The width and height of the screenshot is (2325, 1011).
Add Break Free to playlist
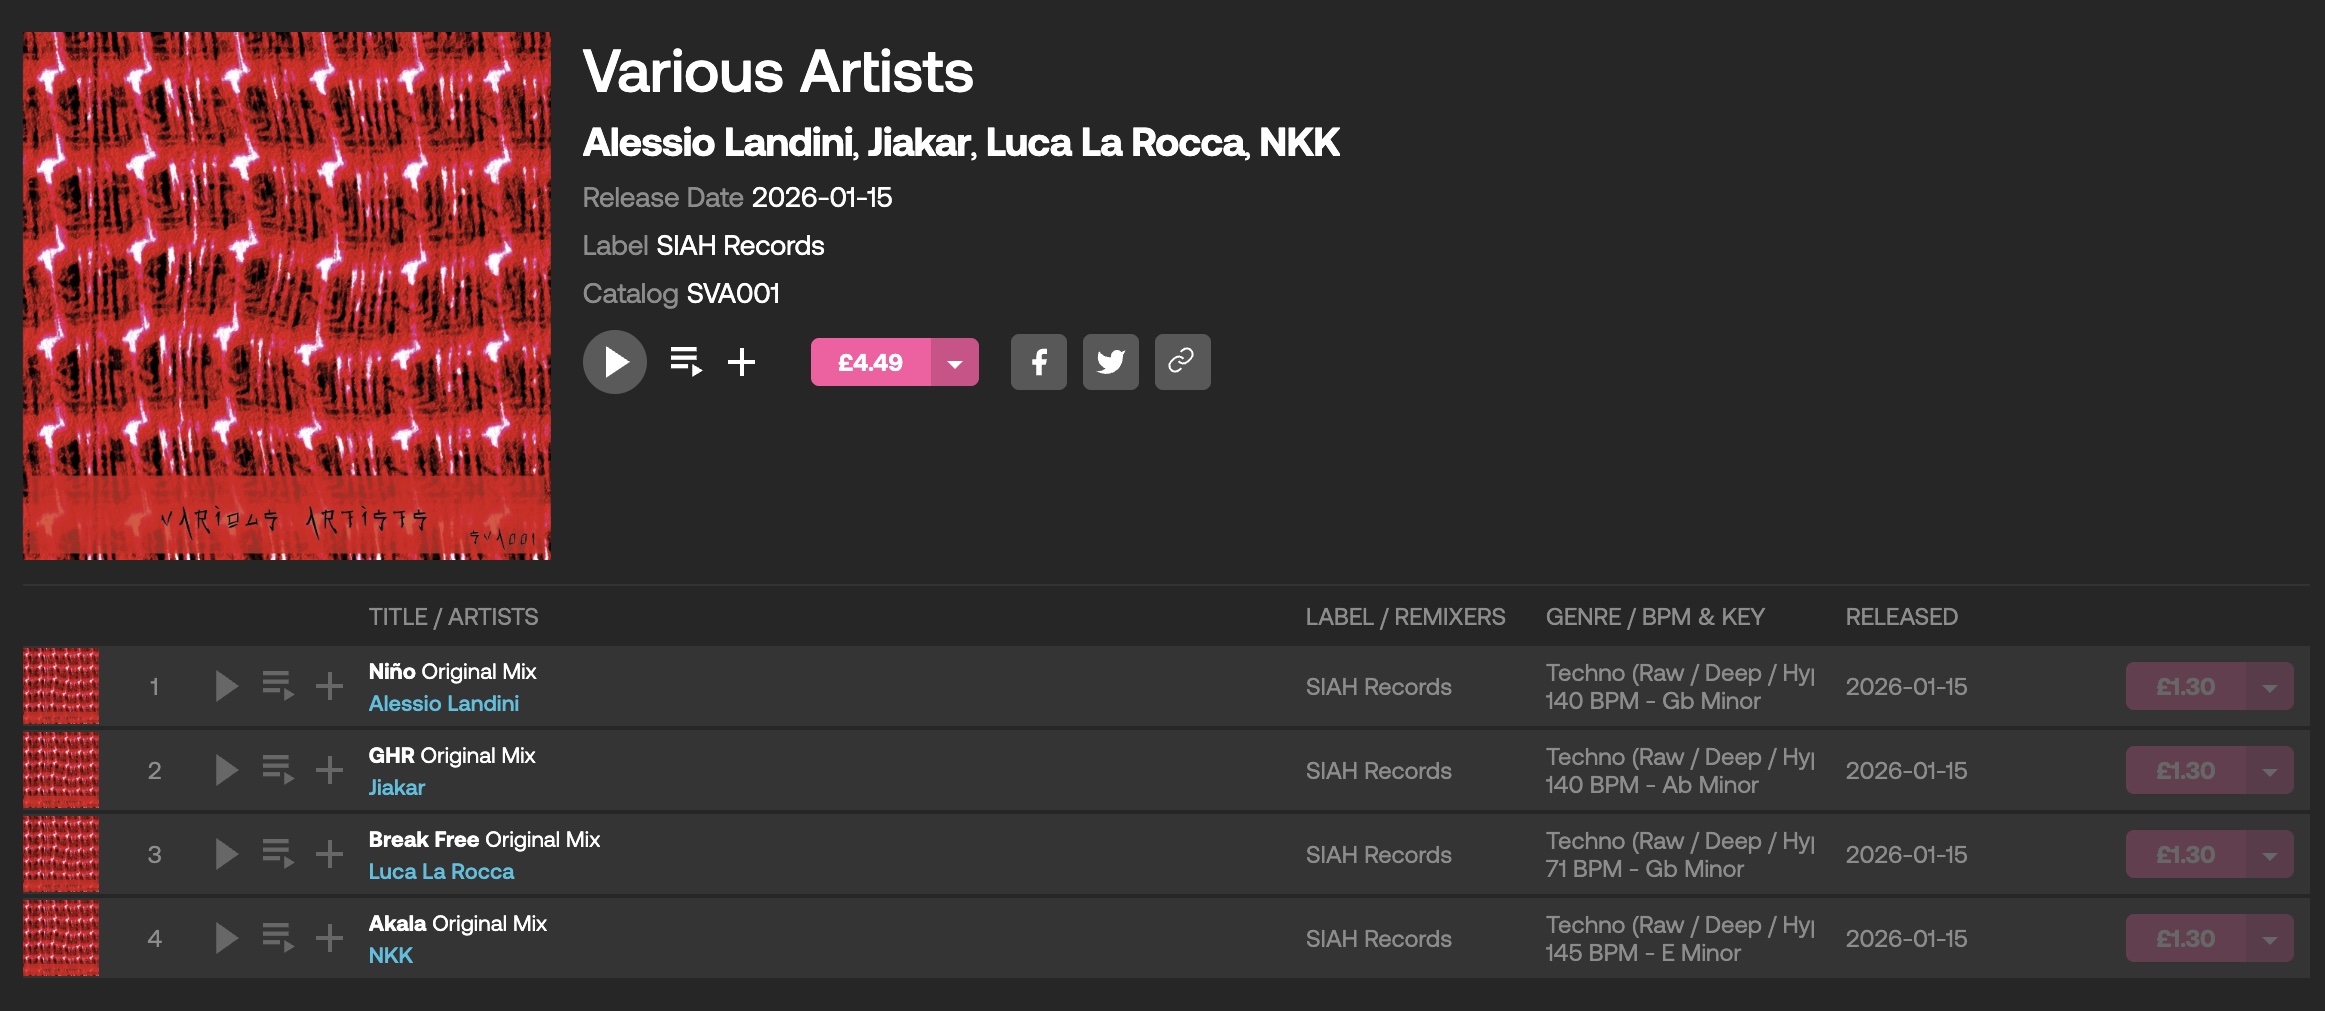pyautogui.click(x=329, y=855)
